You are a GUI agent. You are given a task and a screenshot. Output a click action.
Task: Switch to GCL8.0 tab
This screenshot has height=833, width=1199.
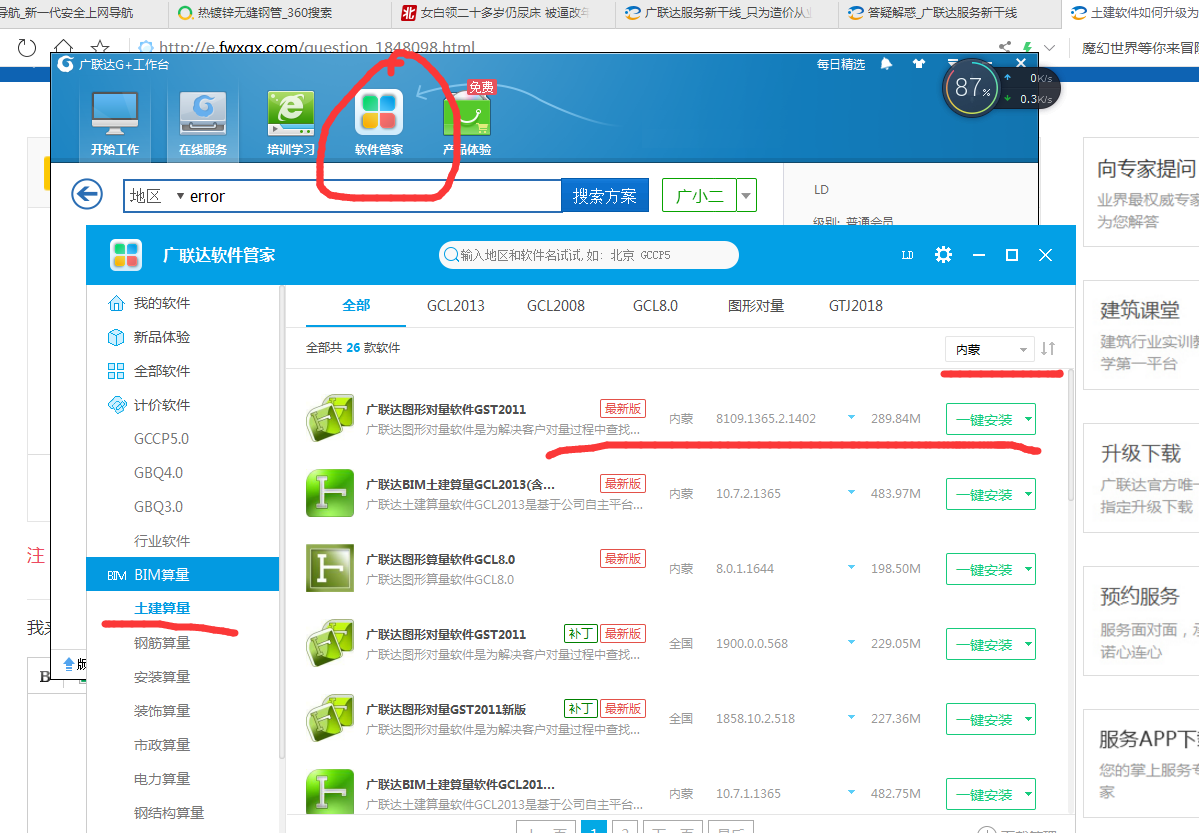pyautogui.click(x=655, y=305)
